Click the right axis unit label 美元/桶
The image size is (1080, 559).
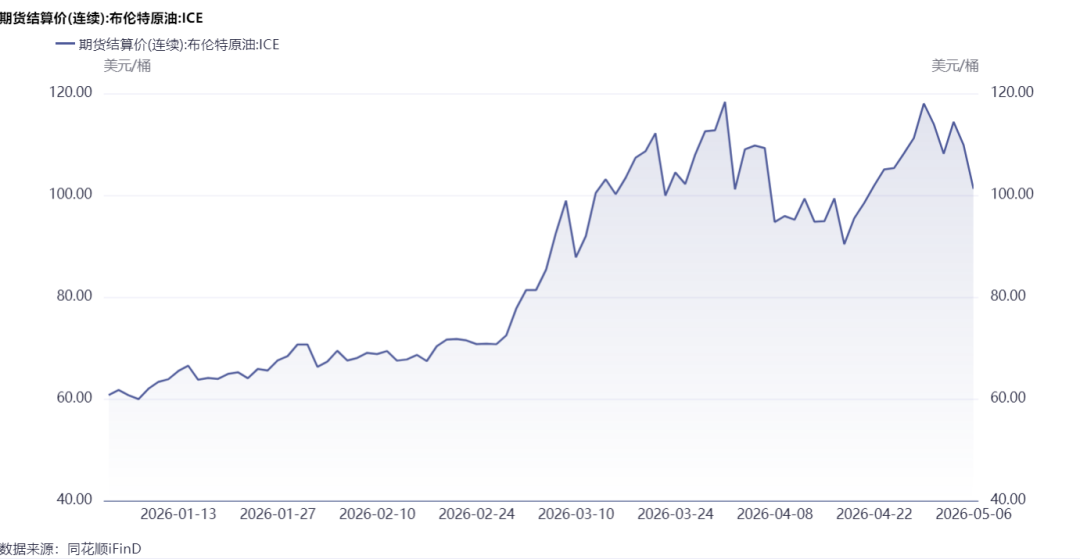955,66
